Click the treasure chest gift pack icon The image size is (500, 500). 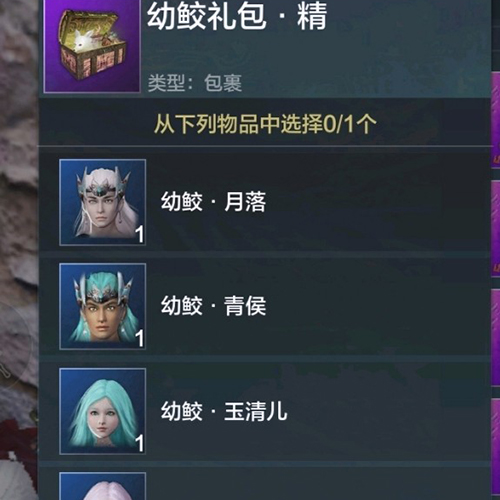[92, 46]
